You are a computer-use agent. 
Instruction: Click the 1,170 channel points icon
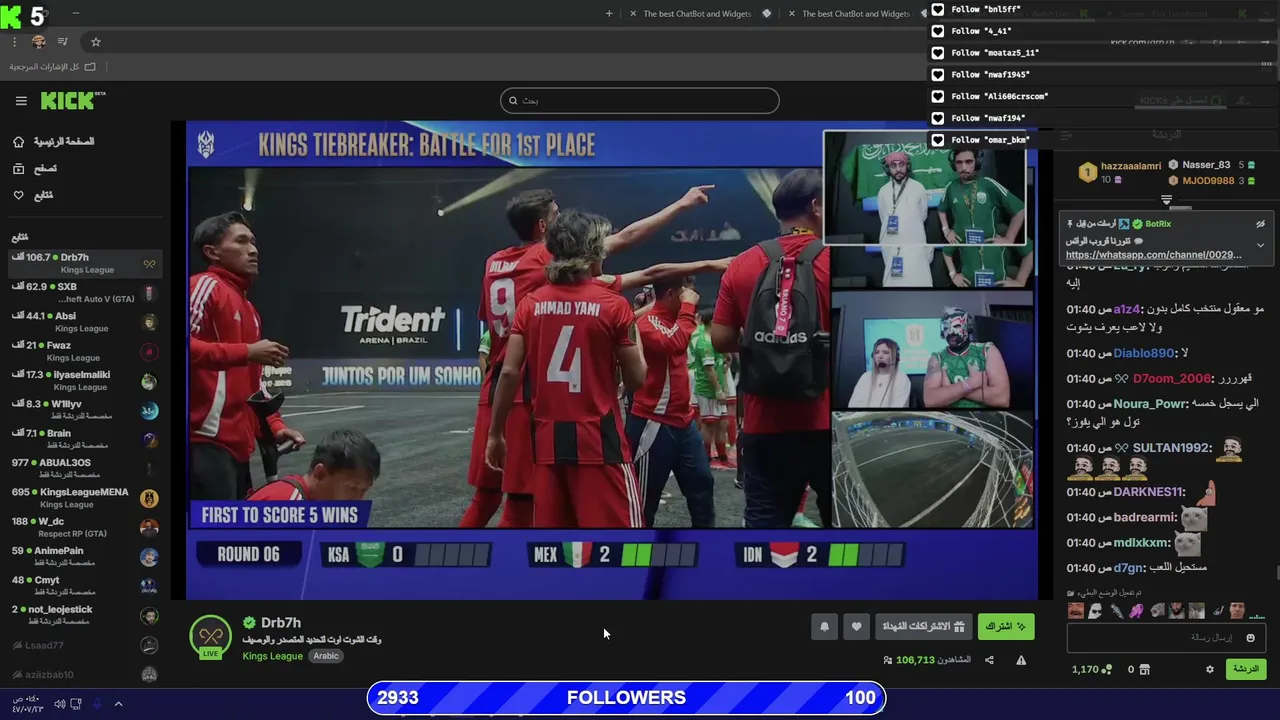pyautogui.click(x=1107, y=669)
